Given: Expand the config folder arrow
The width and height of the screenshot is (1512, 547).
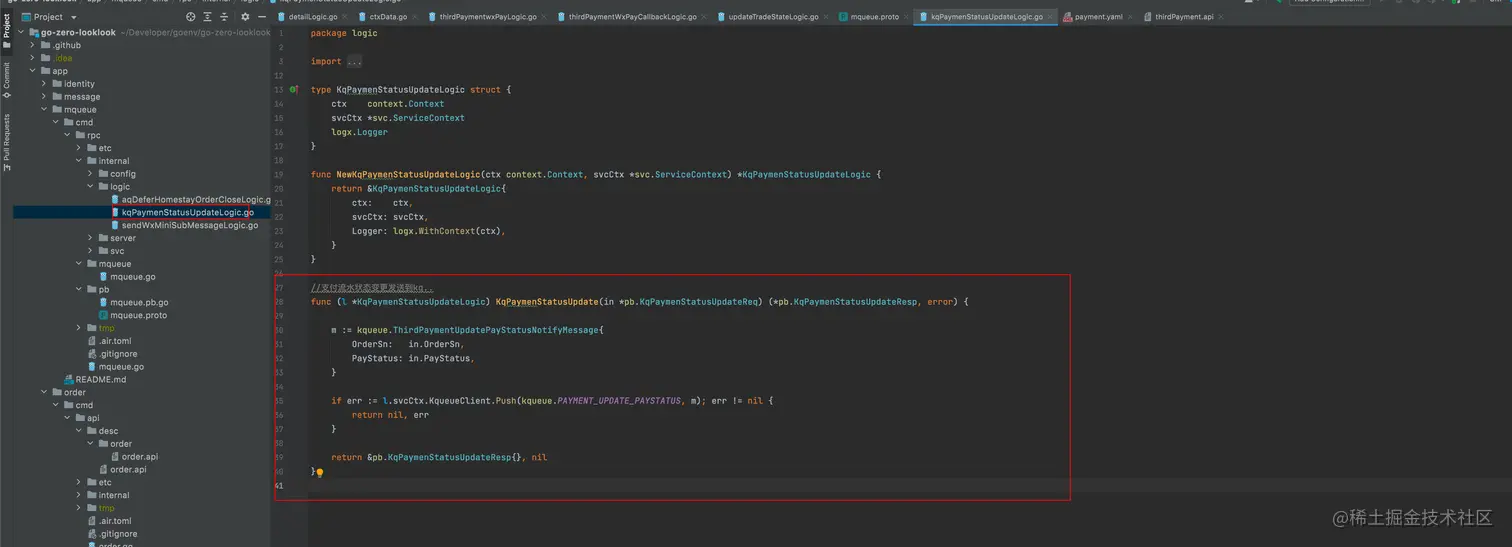Looking at the screenshot, I should [90, 174].
